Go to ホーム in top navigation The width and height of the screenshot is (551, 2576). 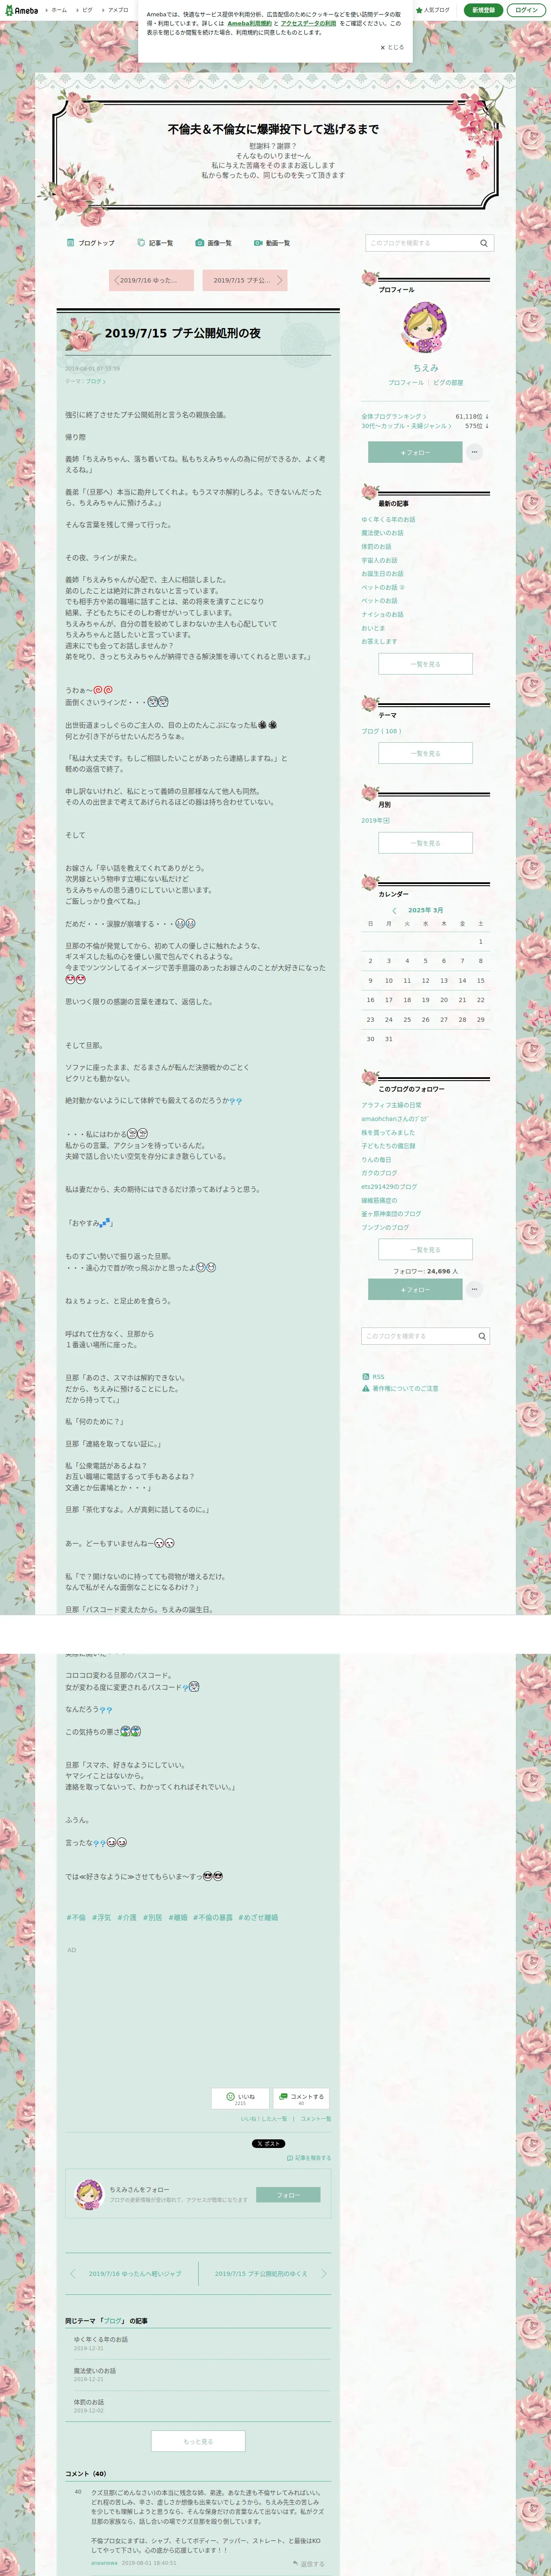point(59,10)
